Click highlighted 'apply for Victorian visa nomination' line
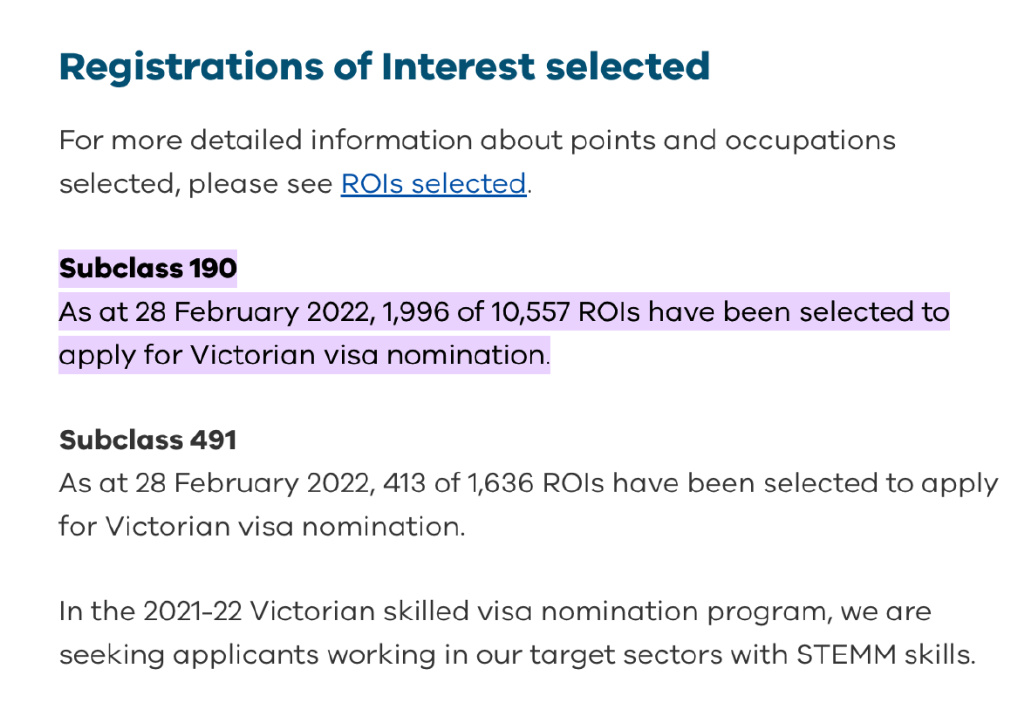 303,356
